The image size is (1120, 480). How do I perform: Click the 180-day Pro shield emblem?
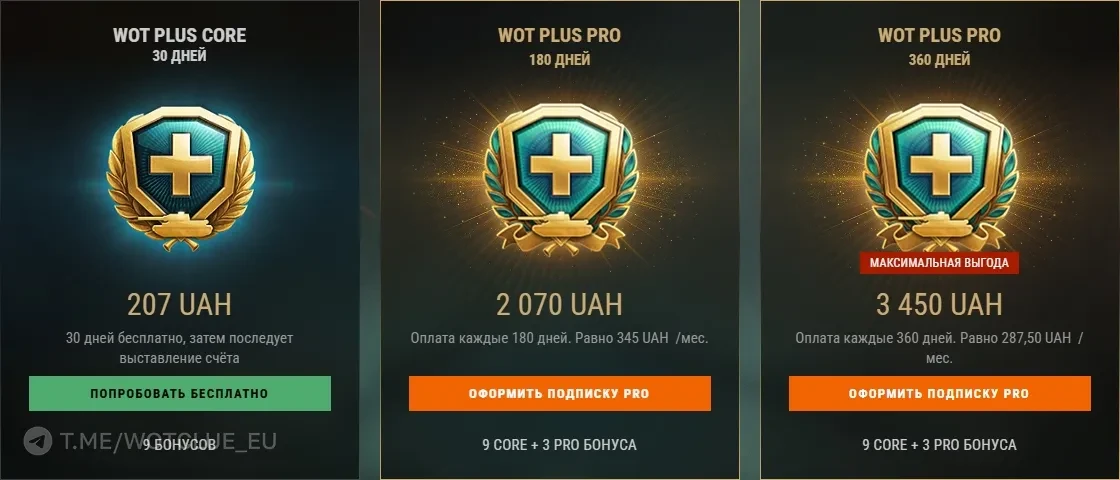[x=560, y=178]
